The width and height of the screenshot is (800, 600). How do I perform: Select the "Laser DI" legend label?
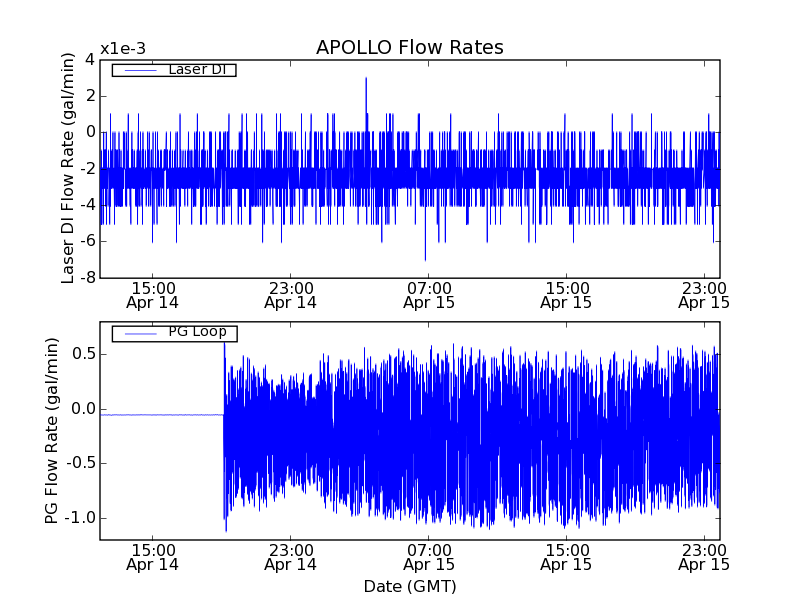(195, 69)
